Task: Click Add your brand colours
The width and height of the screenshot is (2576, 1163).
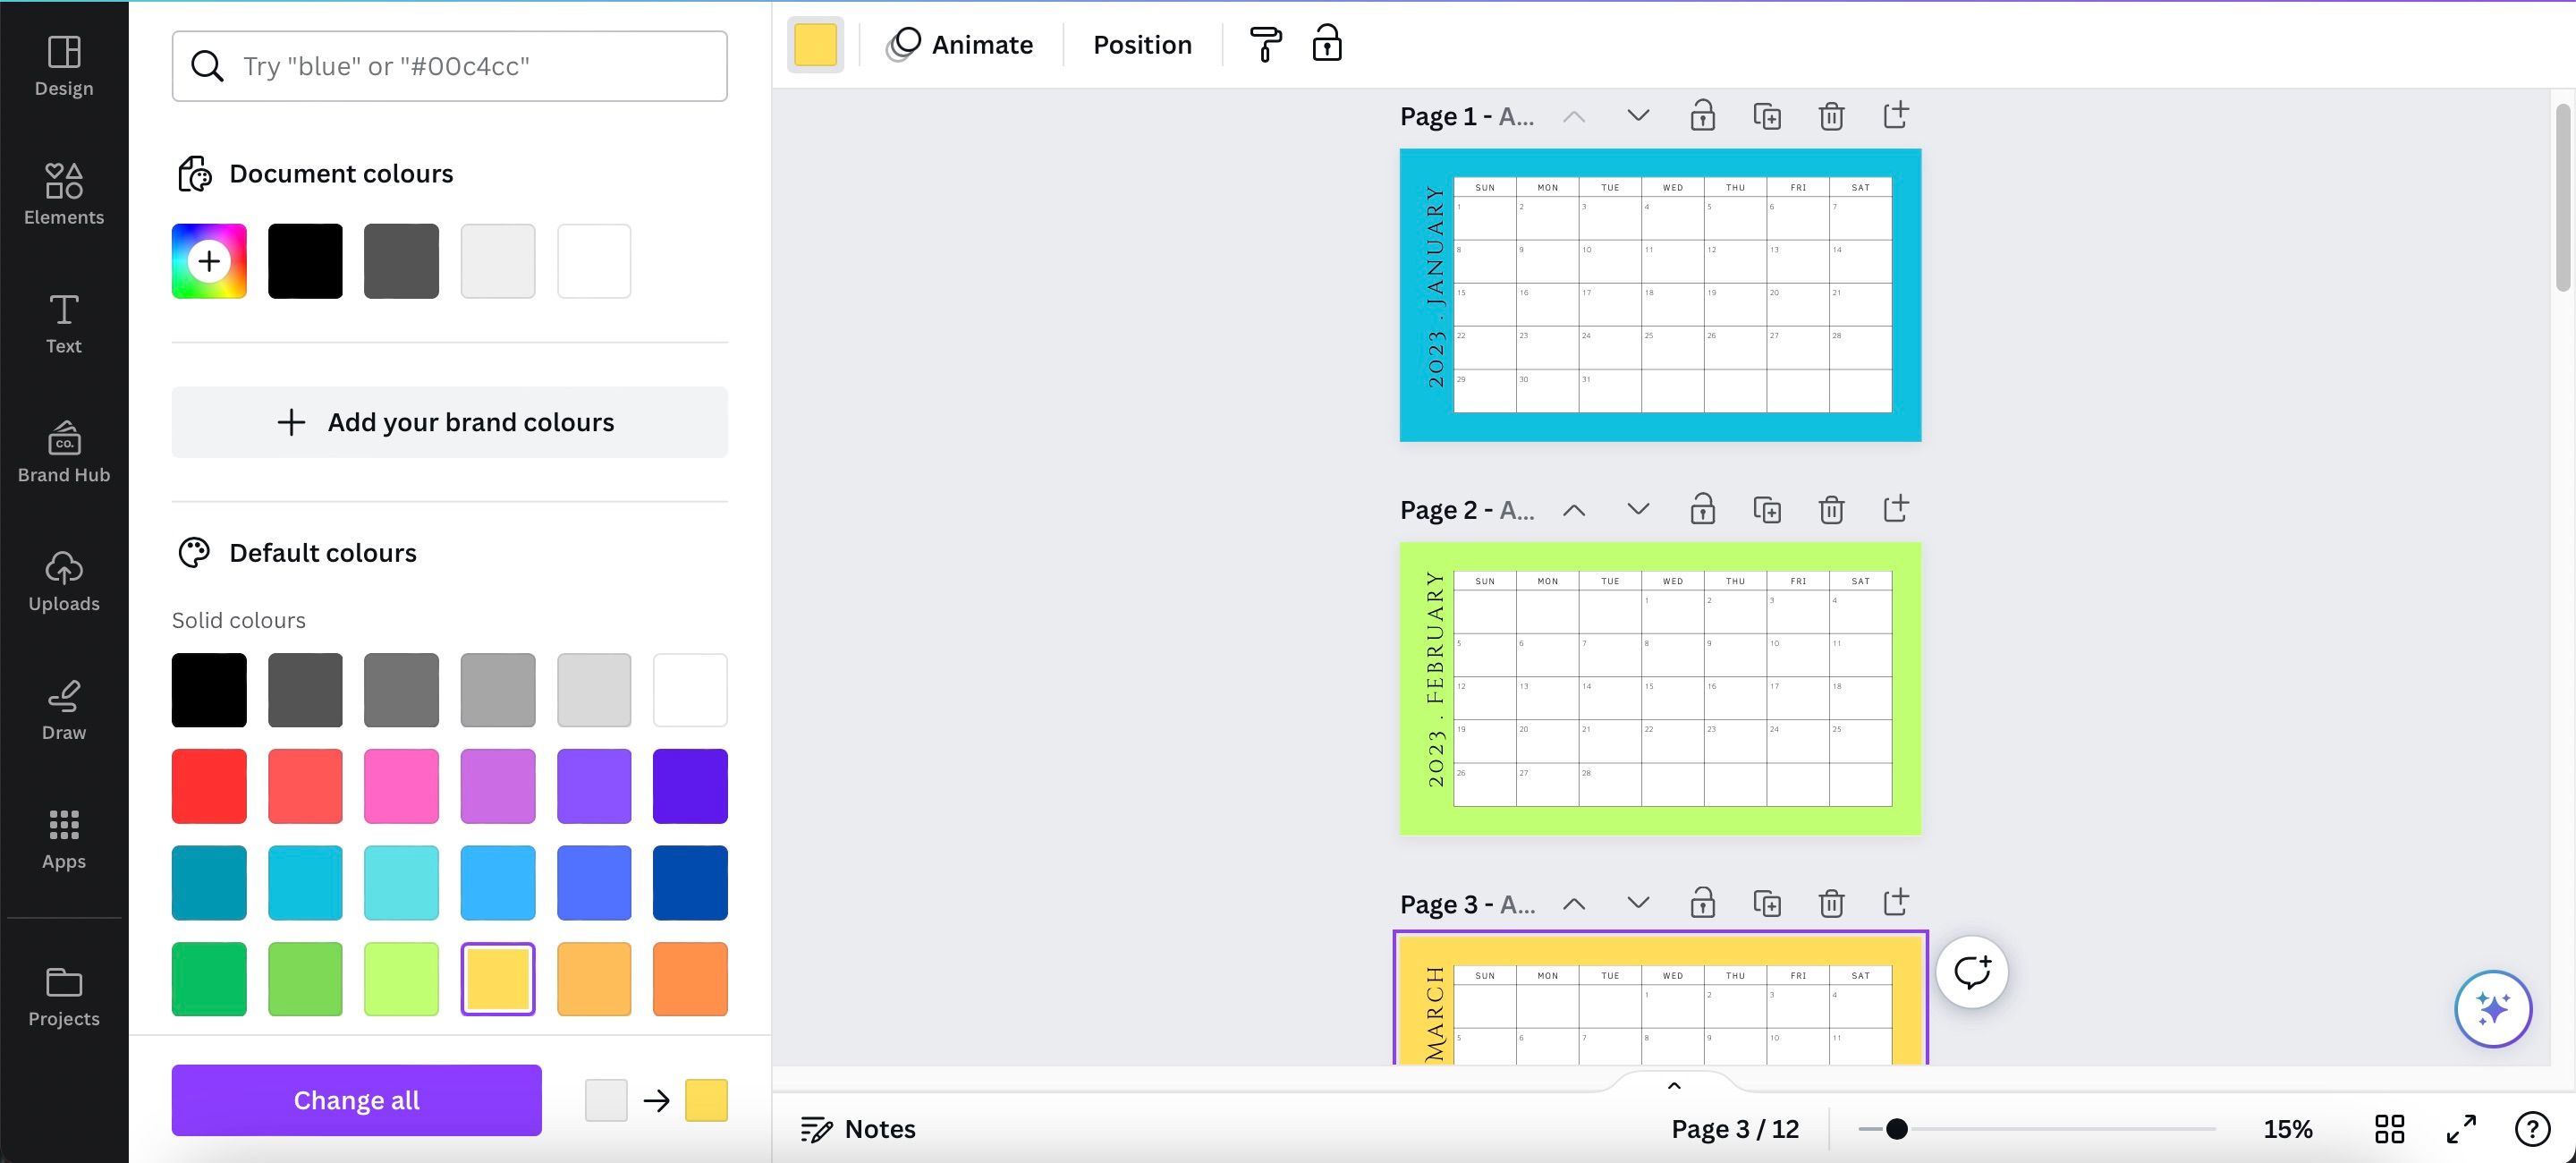Action: coord(449,422)
